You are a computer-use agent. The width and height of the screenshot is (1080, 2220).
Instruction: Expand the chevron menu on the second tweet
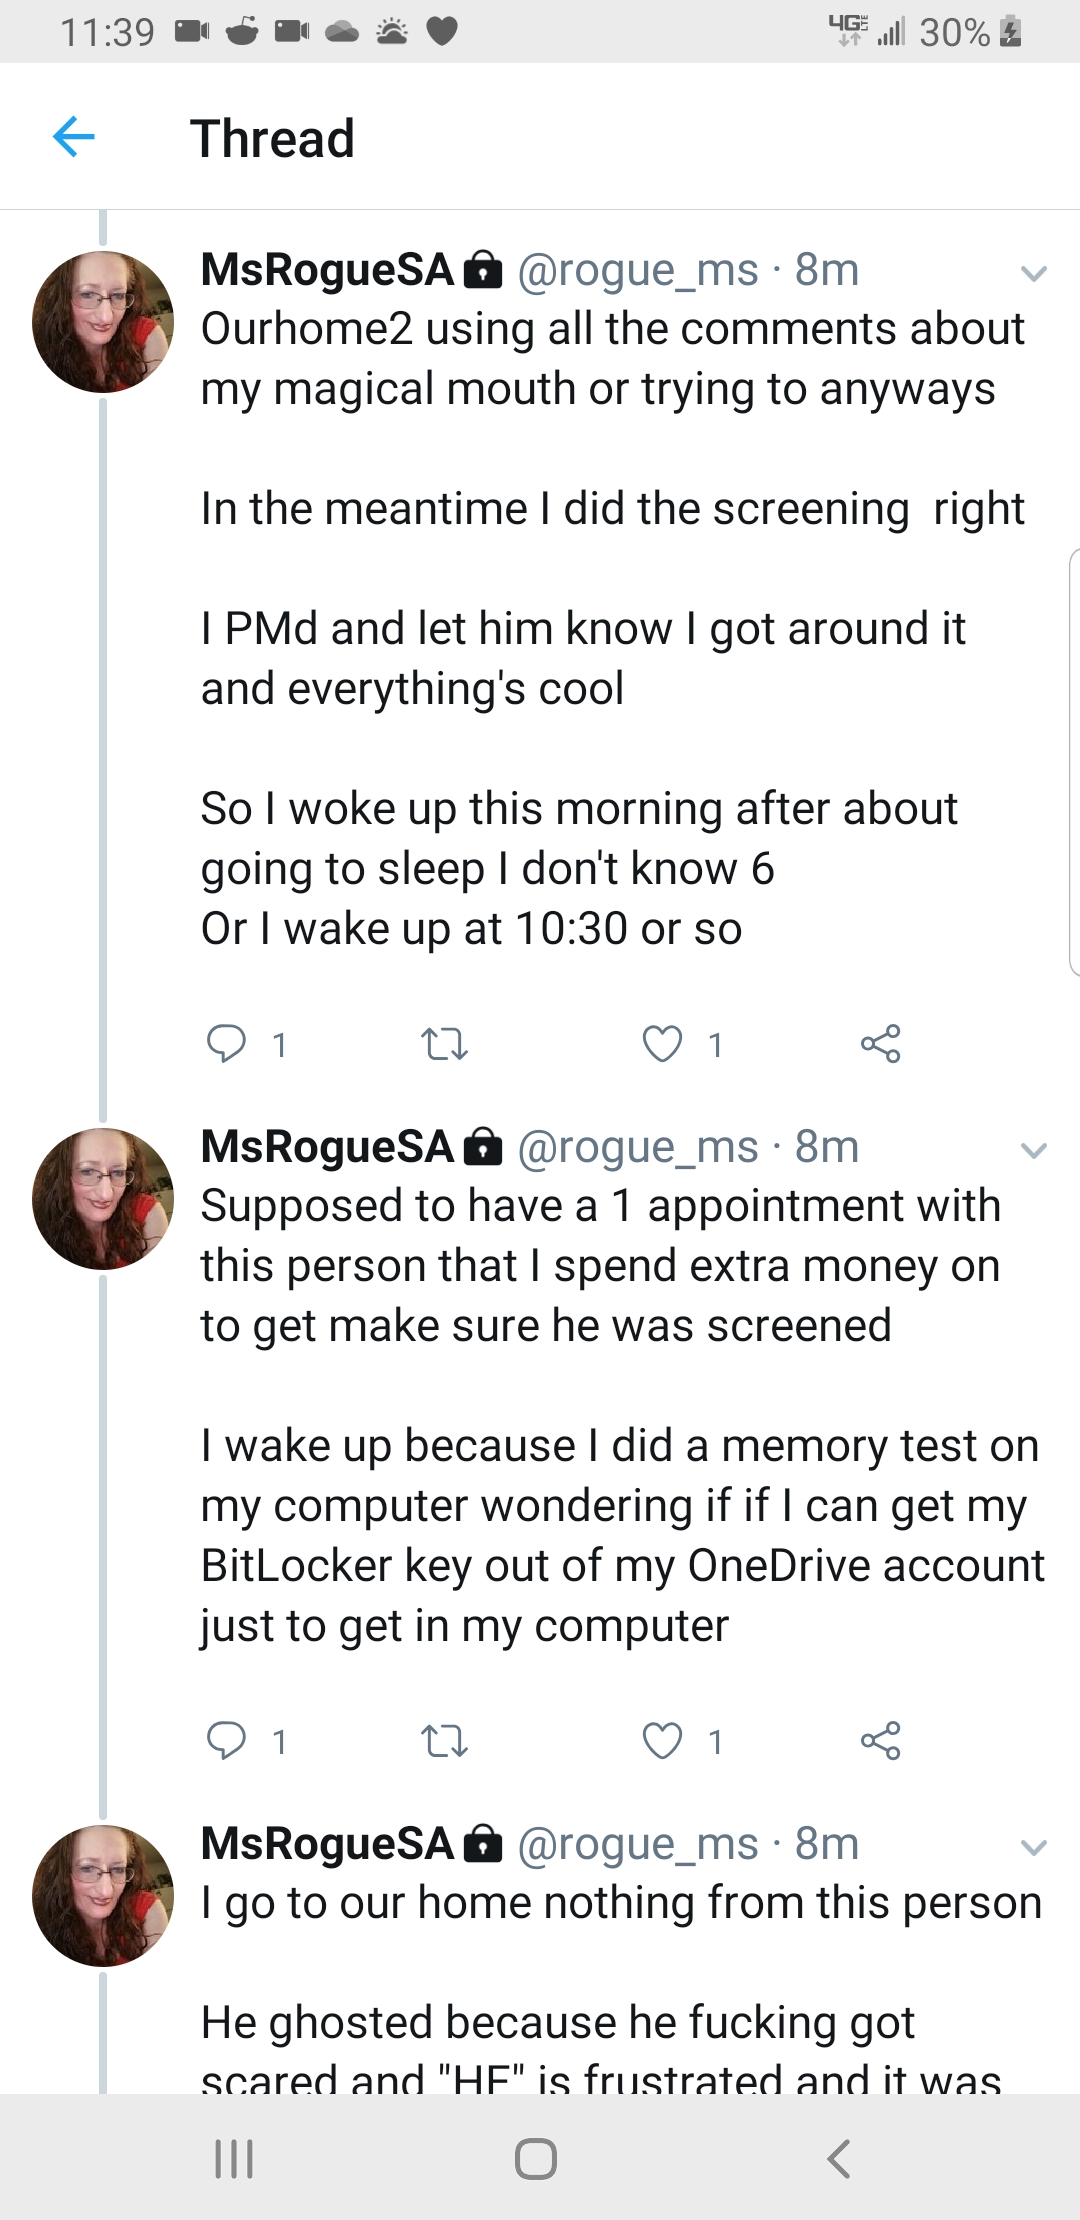tap(1033, 1150)
